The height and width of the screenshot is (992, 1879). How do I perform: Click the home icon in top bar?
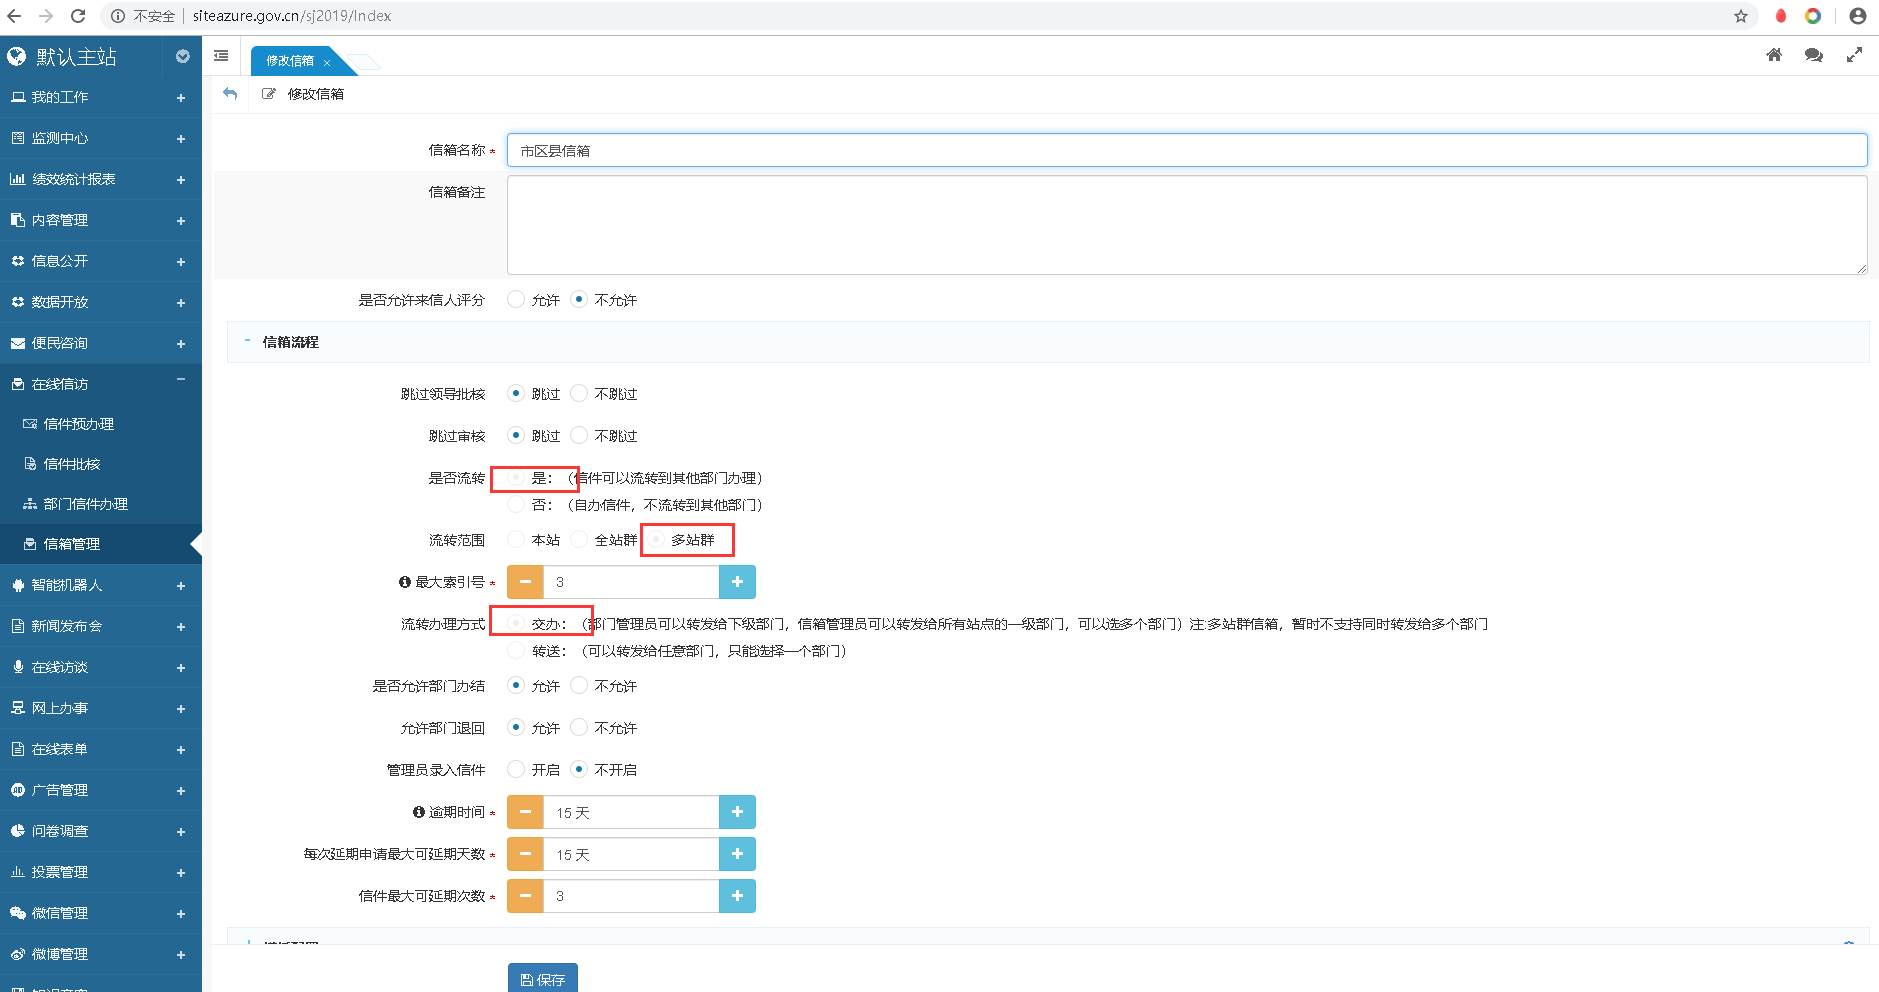pyautogui.click(x=1773, y=55)
